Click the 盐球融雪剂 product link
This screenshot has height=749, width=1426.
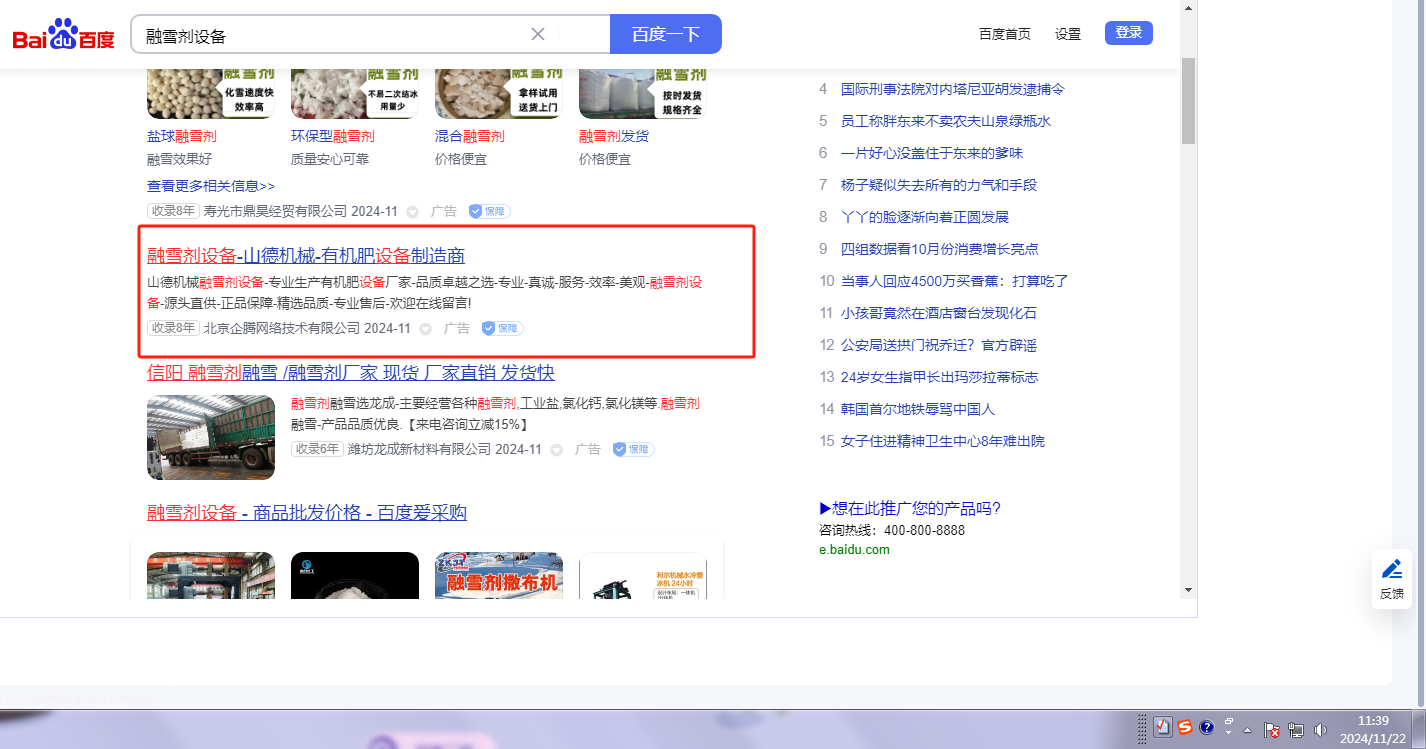[182, 136]
